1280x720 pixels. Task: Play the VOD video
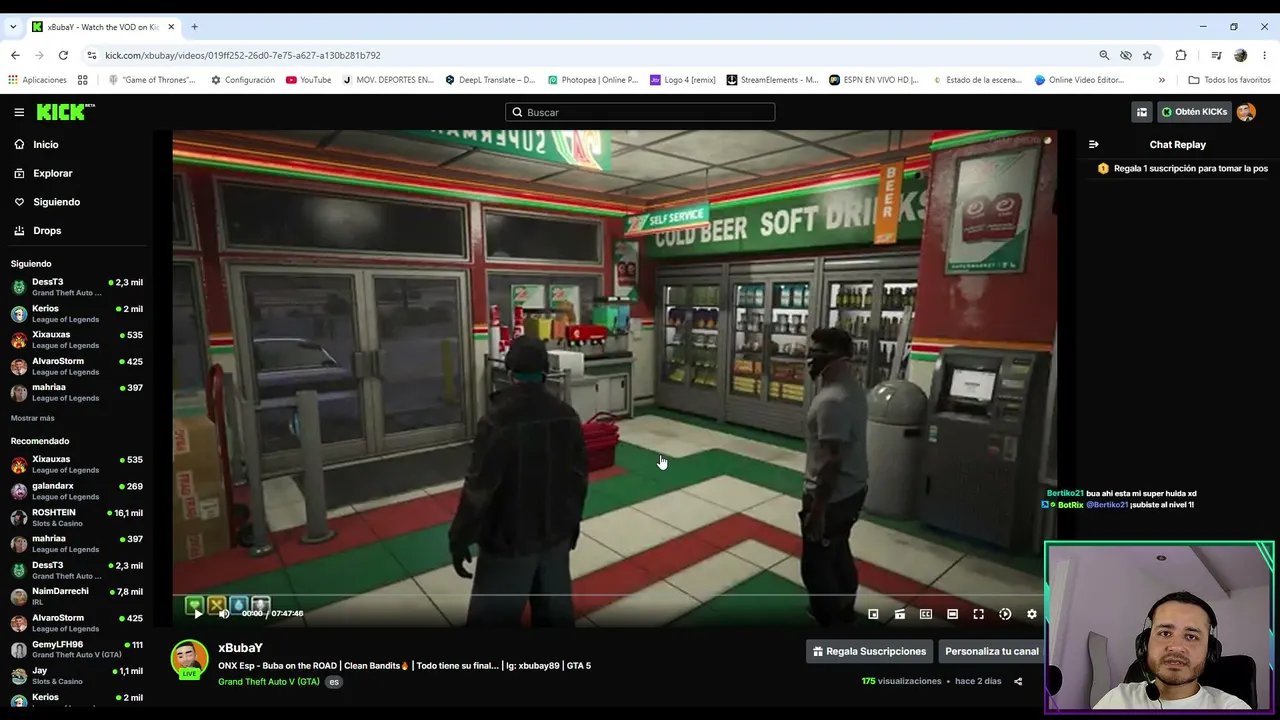tap(197, 614)
